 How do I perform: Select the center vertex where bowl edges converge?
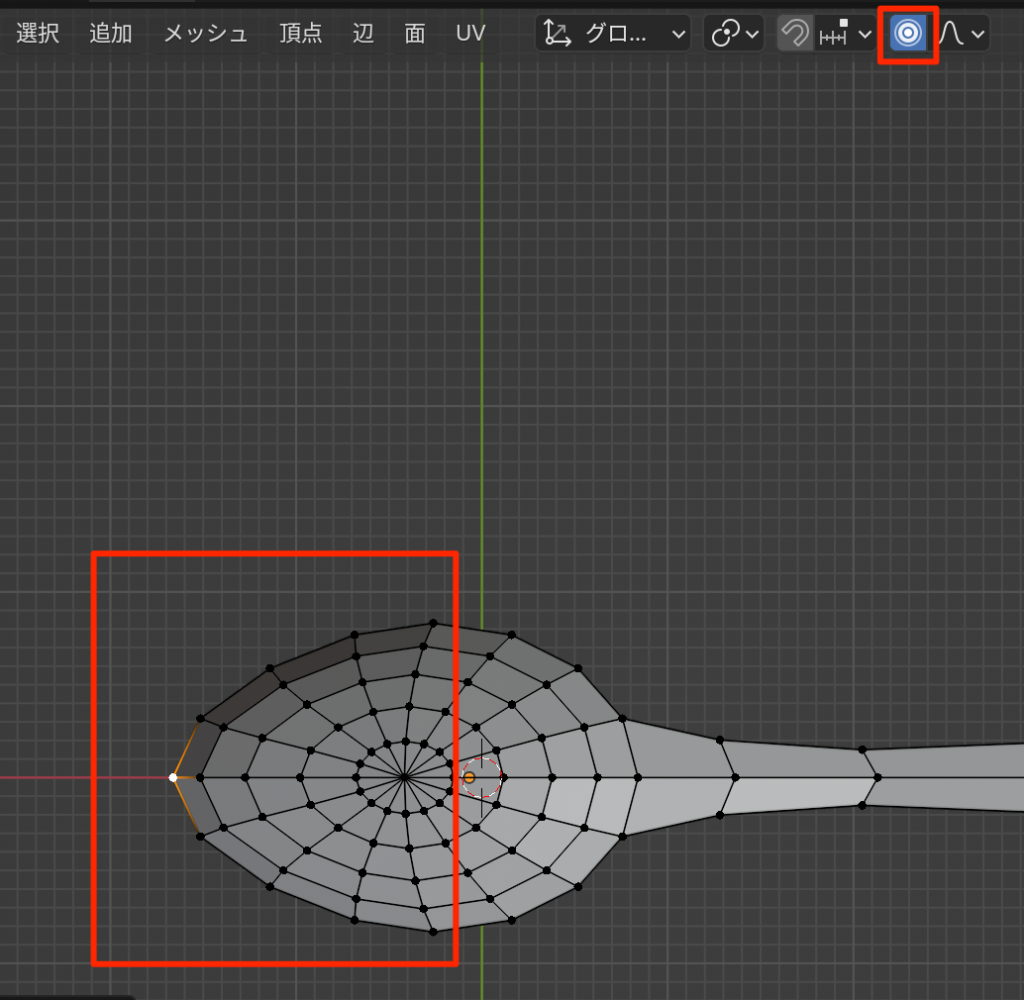[x=404, y=777]
